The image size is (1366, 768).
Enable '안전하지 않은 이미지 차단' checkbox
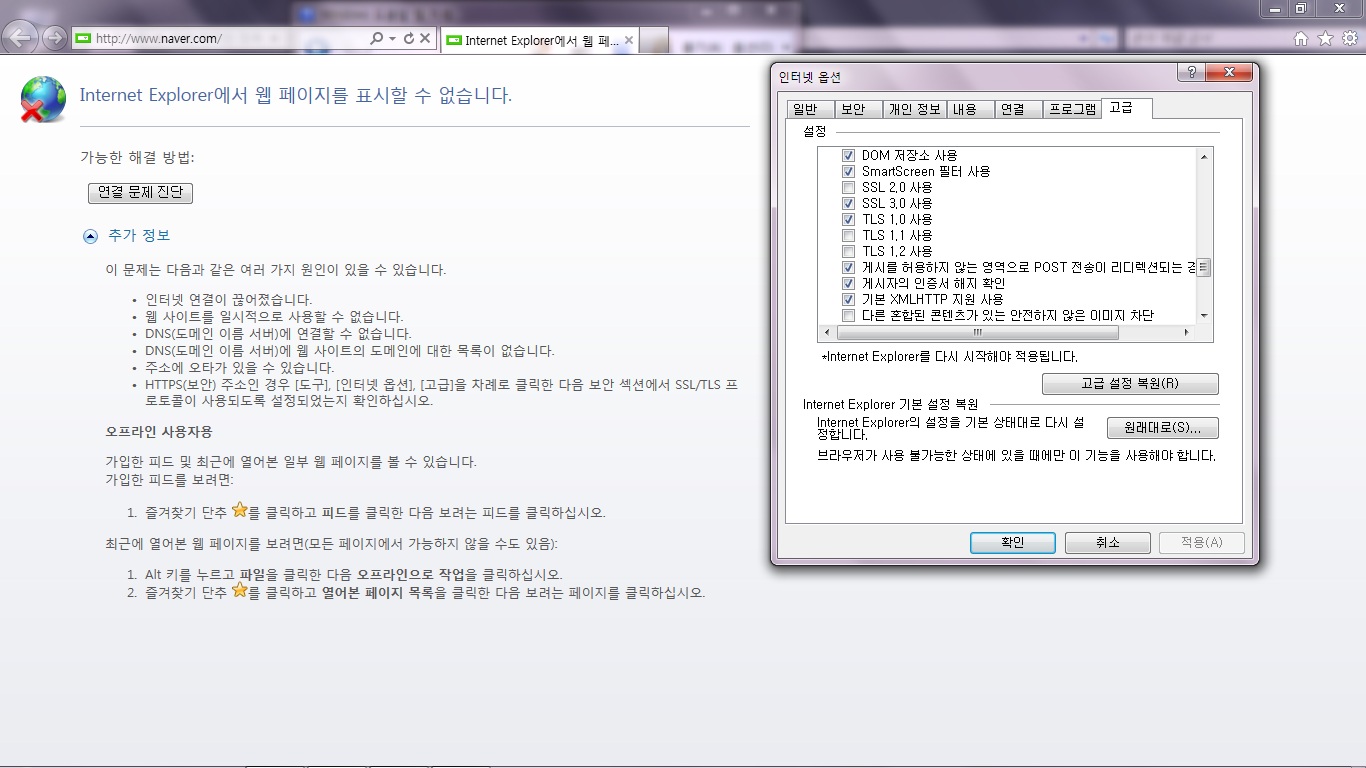pos(849,316)
